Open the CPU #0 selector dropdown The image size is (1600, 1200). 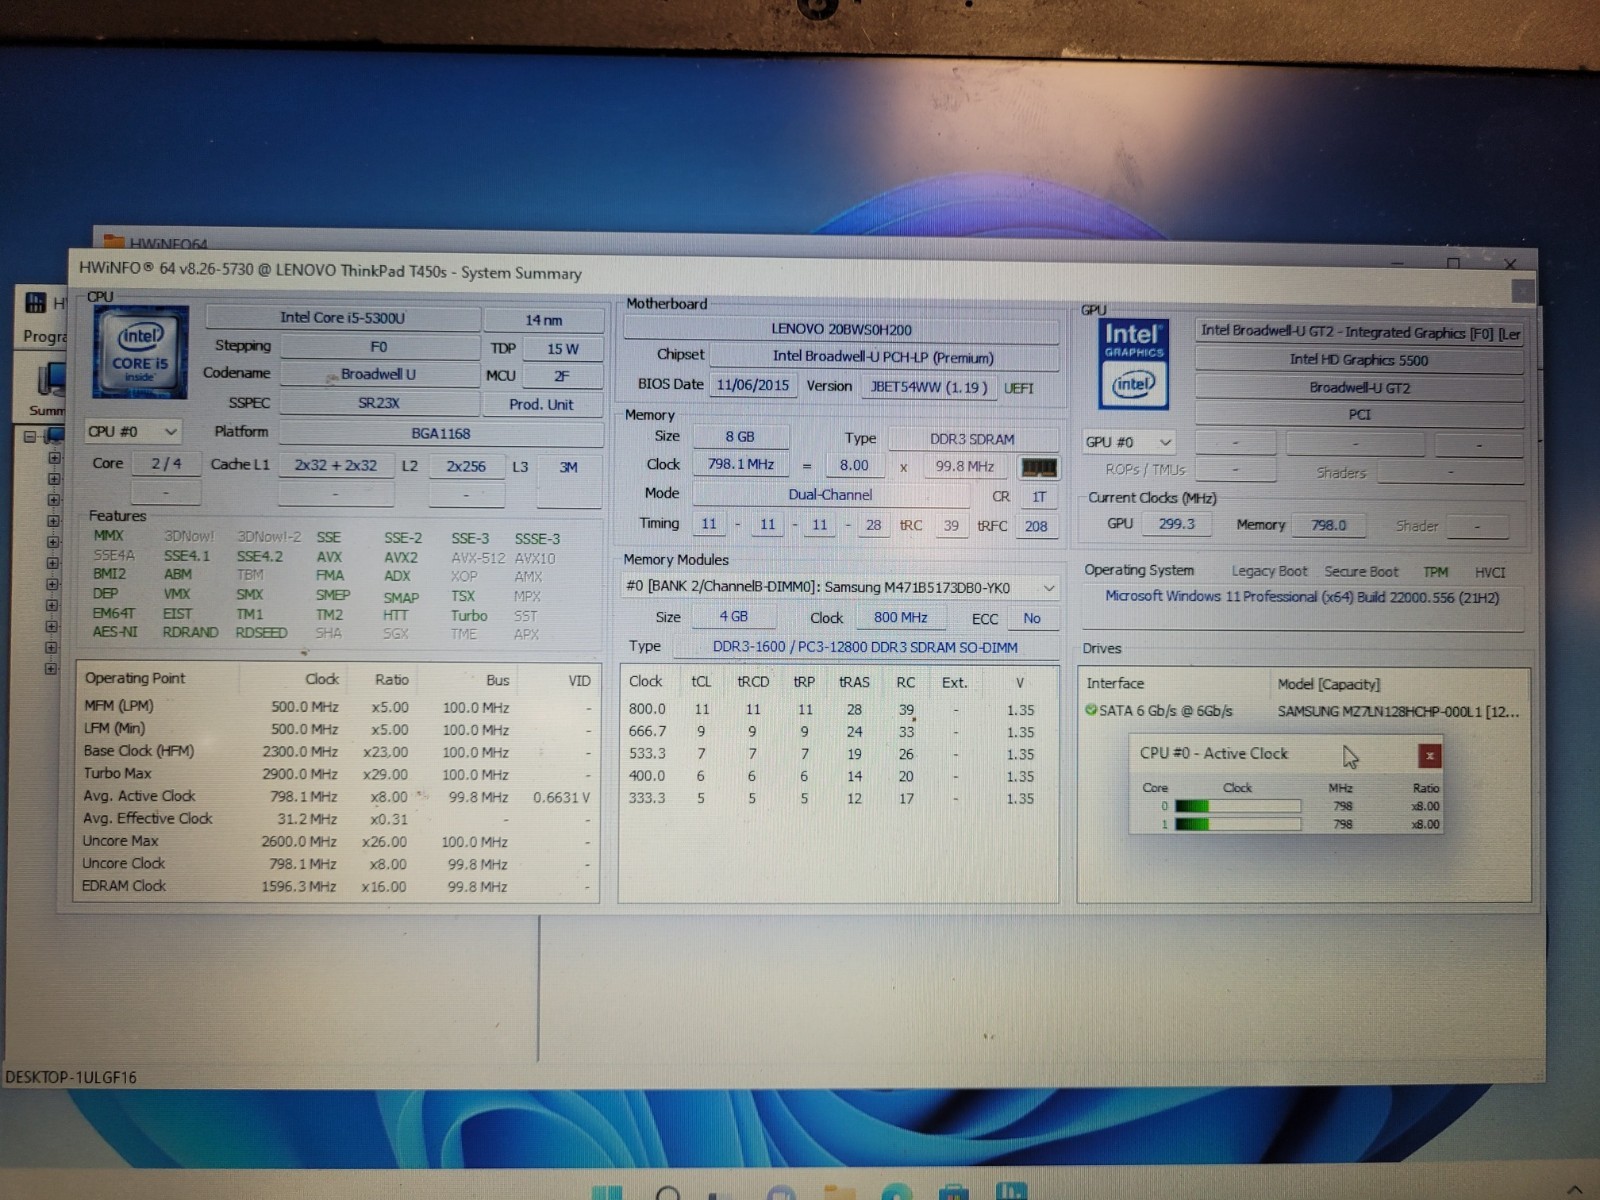click(x=133, y=431)
